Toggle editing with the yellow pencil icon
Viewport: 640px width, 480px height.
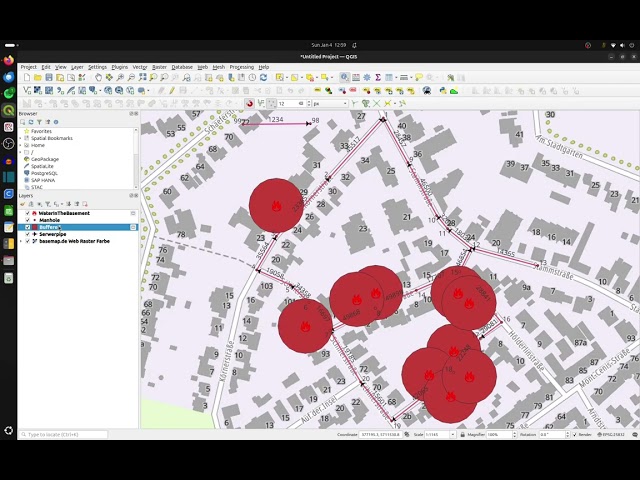click(x=172, y=91)
